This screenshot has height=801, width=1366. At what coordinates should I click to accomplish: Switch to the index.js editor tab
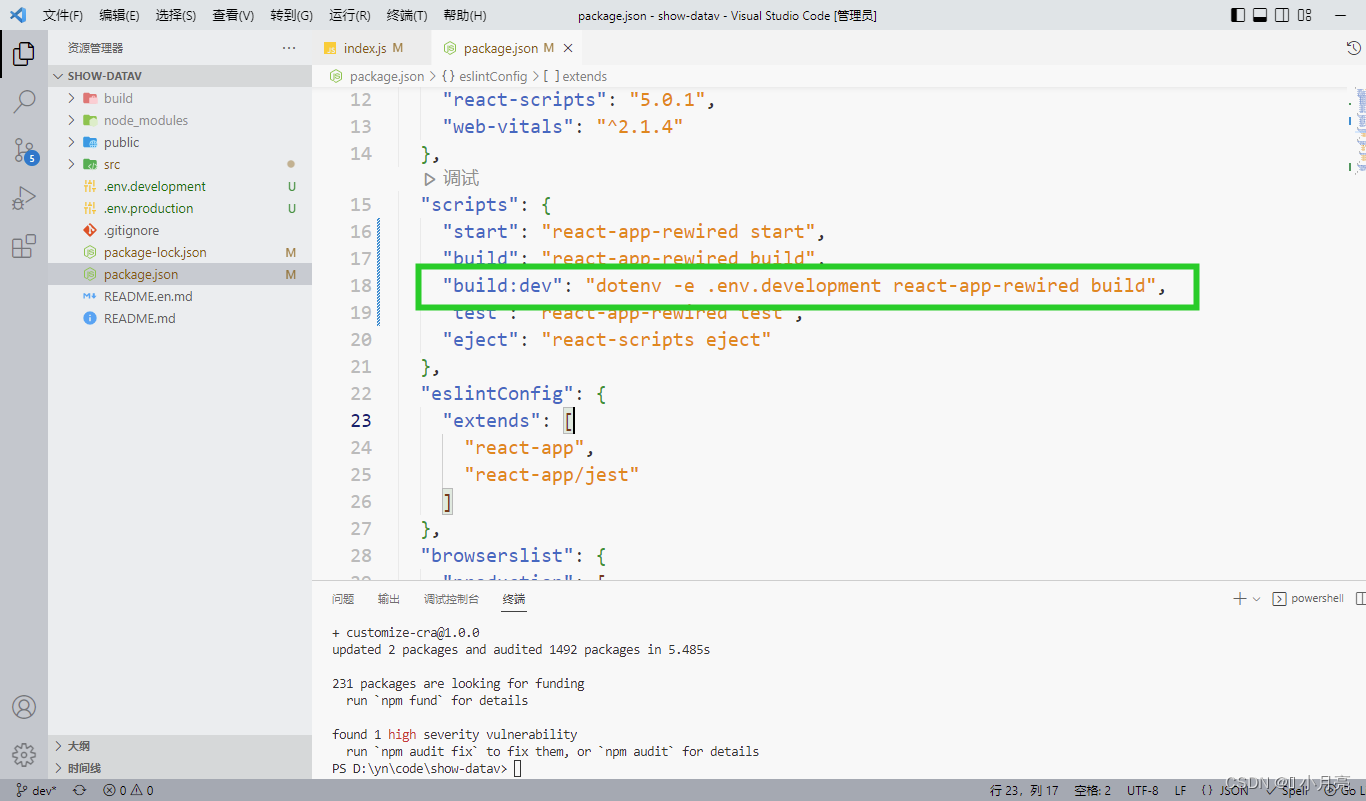point(372,48)
